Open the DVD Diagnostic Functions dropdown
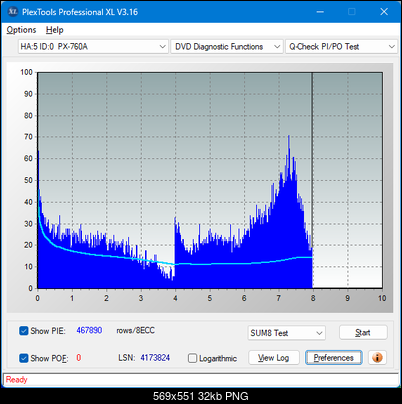The width and height of the screenshot is (402, 404). [x=227, y=47]
